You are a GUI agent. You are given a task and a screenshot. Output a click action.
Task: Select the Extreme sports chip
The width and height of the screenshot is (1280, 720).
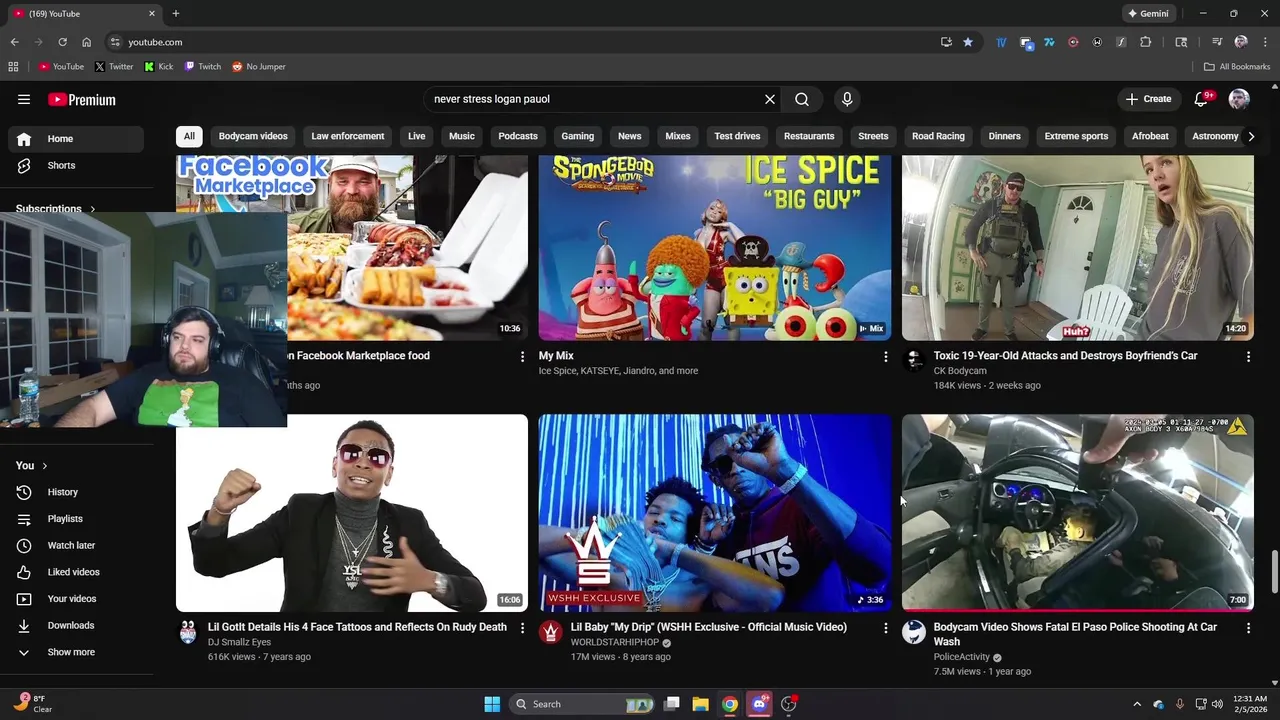point(1076,136)
